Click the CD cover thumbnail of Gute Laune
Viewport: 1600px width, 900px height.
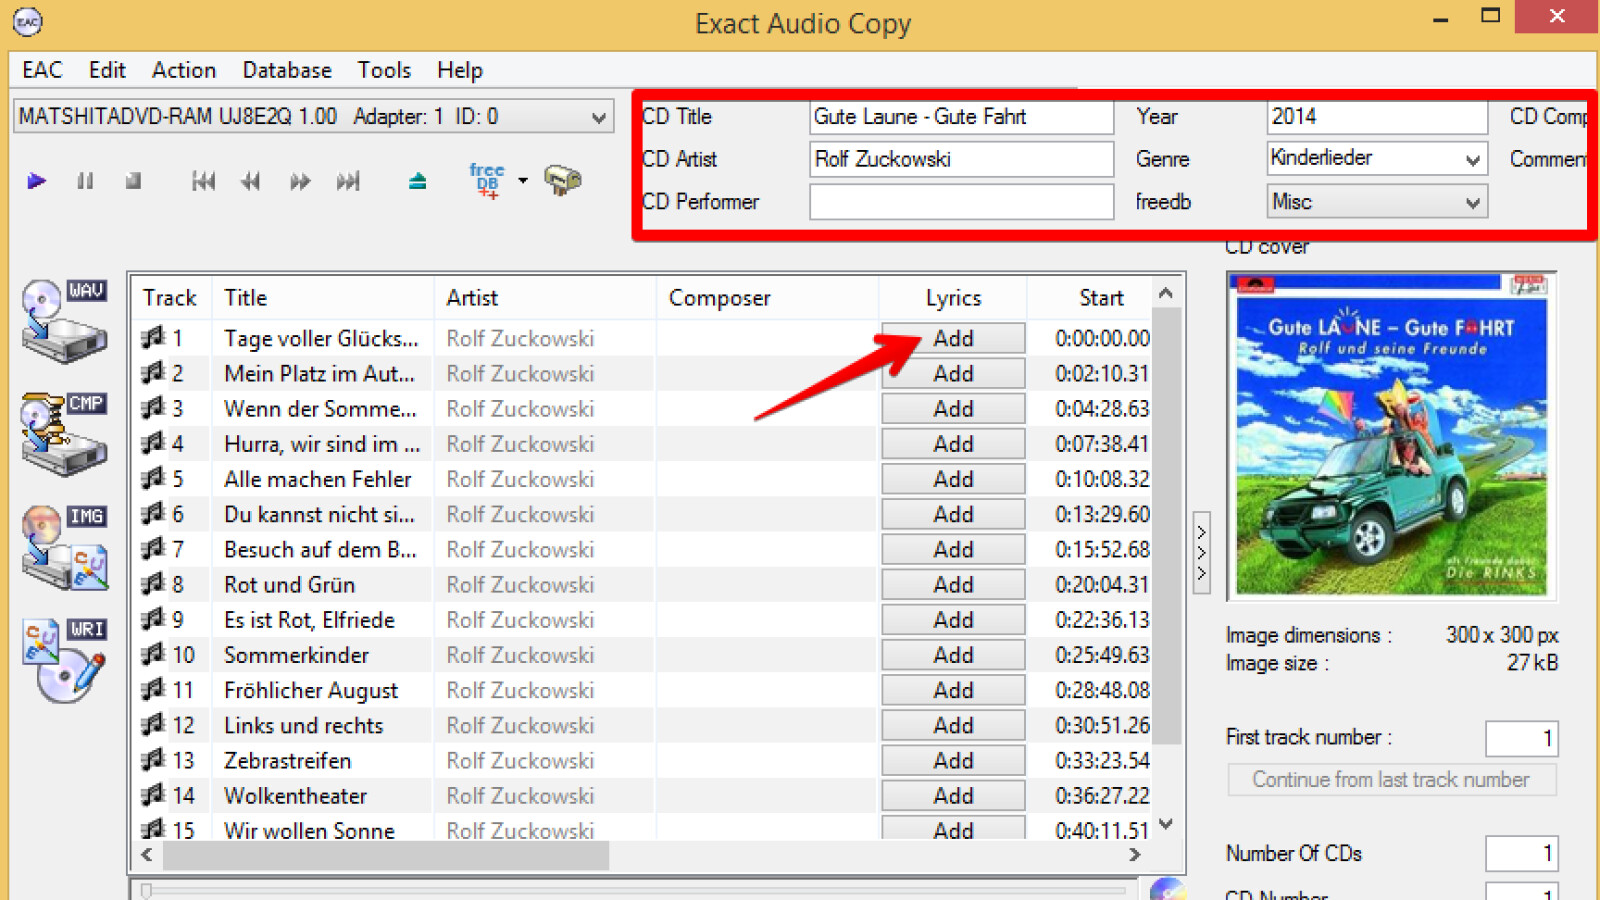pos(1391,434)
